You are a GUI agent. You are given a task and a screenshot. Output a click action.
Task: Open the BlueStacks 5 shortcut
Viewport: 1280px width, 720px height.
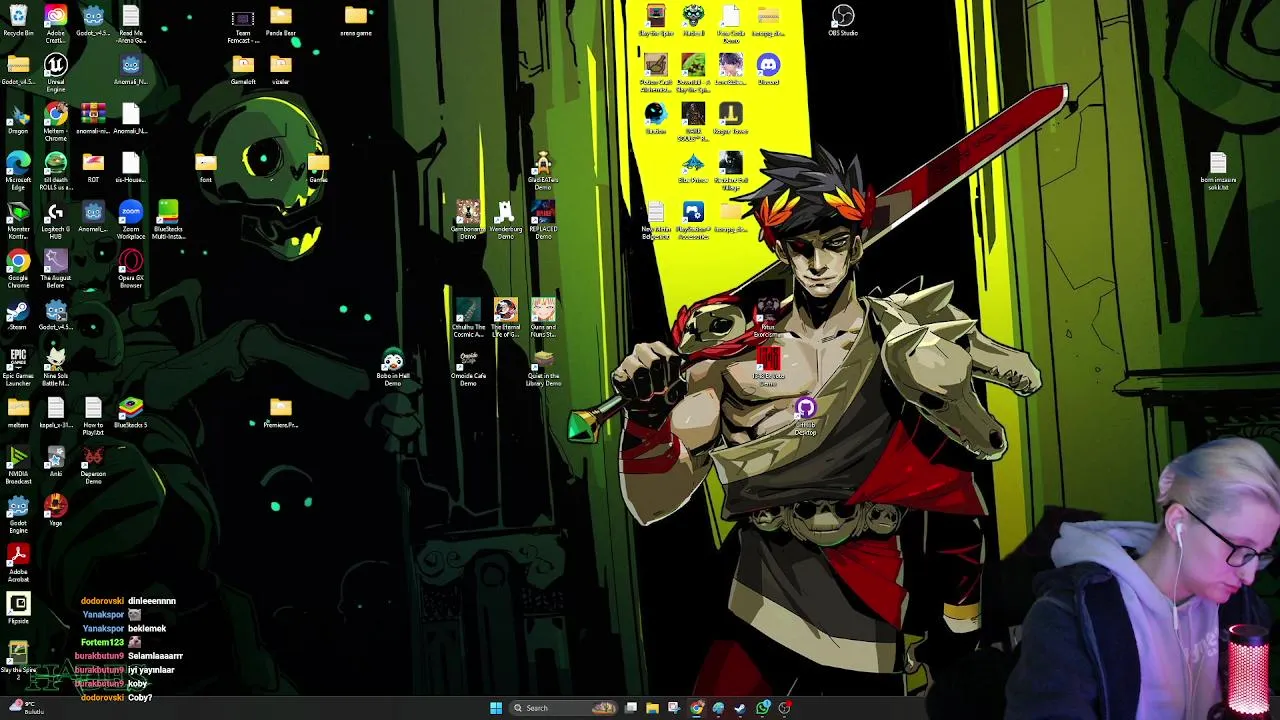[x=131, y=412]
